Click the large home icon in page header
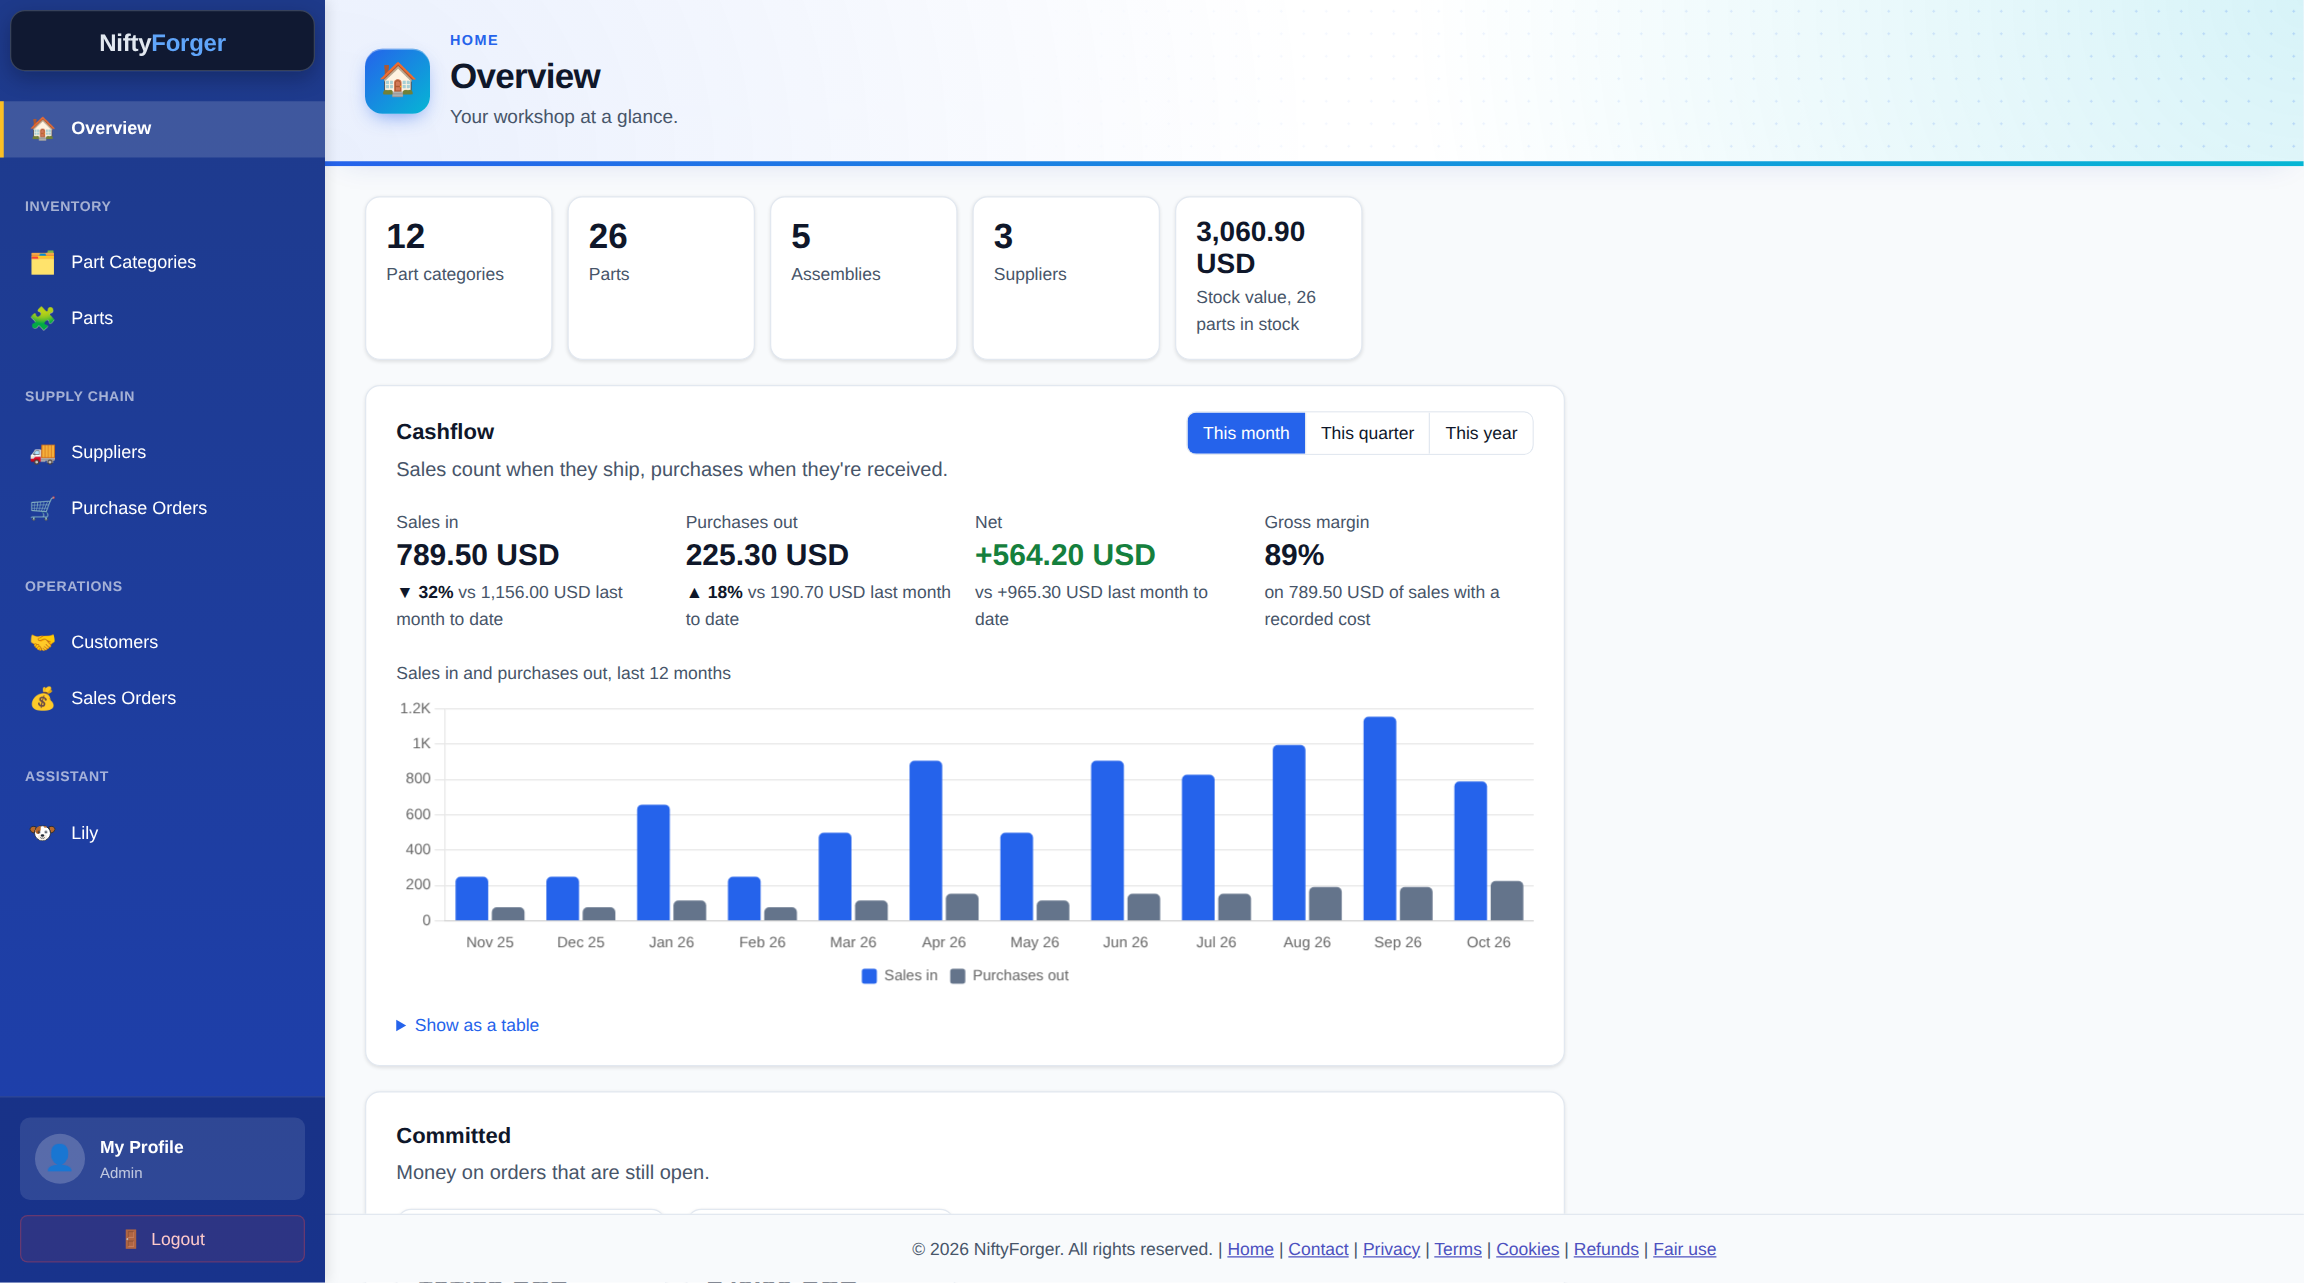This screenshot has height=1283, width=2304. [397, 81]
